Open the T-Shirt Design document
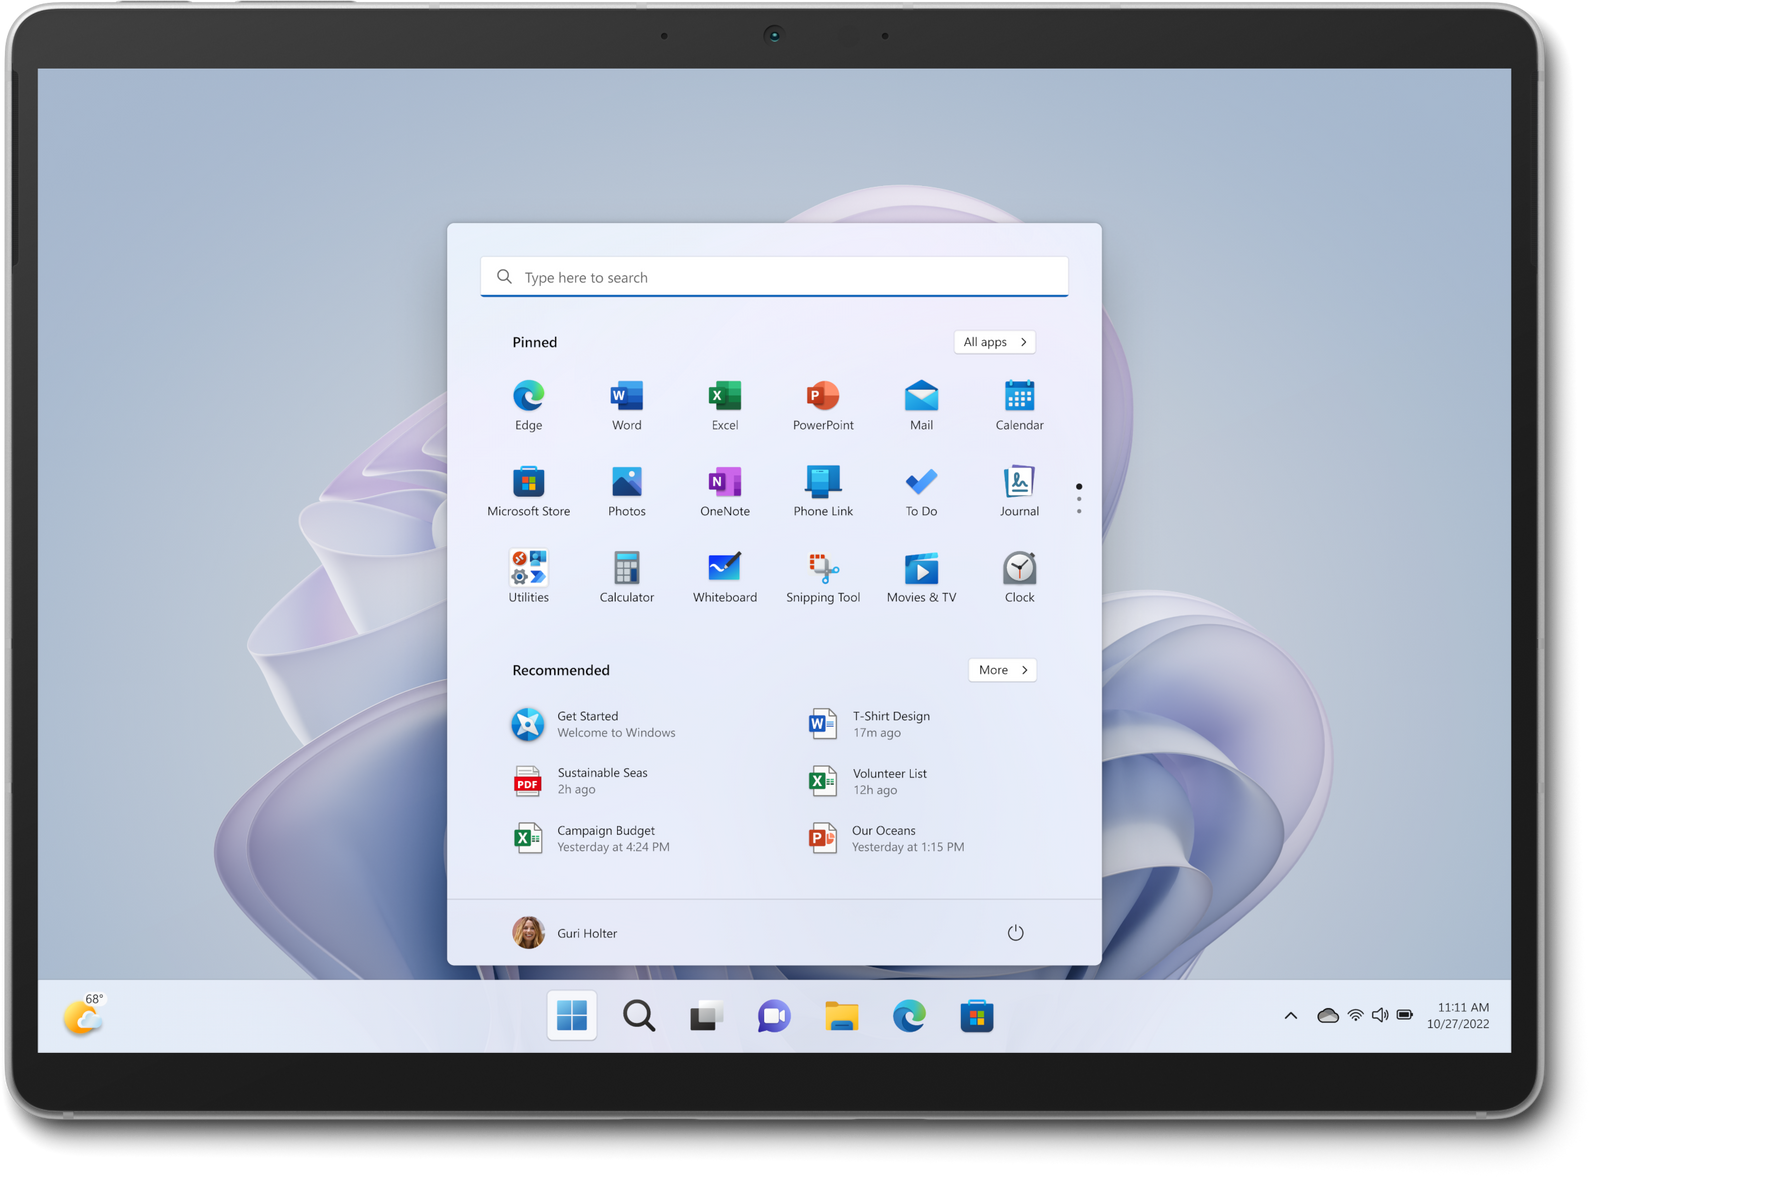1769x1200 pixels. [x=870, y=724]
